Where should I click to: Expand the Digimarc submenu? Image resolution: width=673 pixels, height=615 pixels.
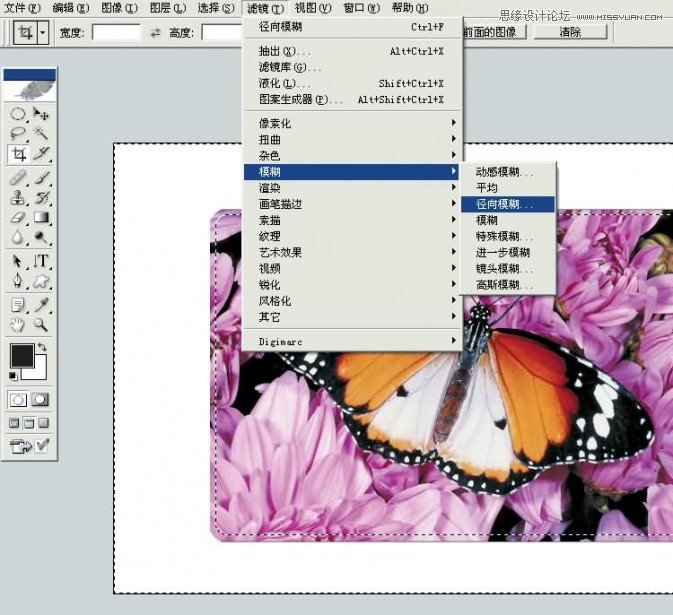352,342
